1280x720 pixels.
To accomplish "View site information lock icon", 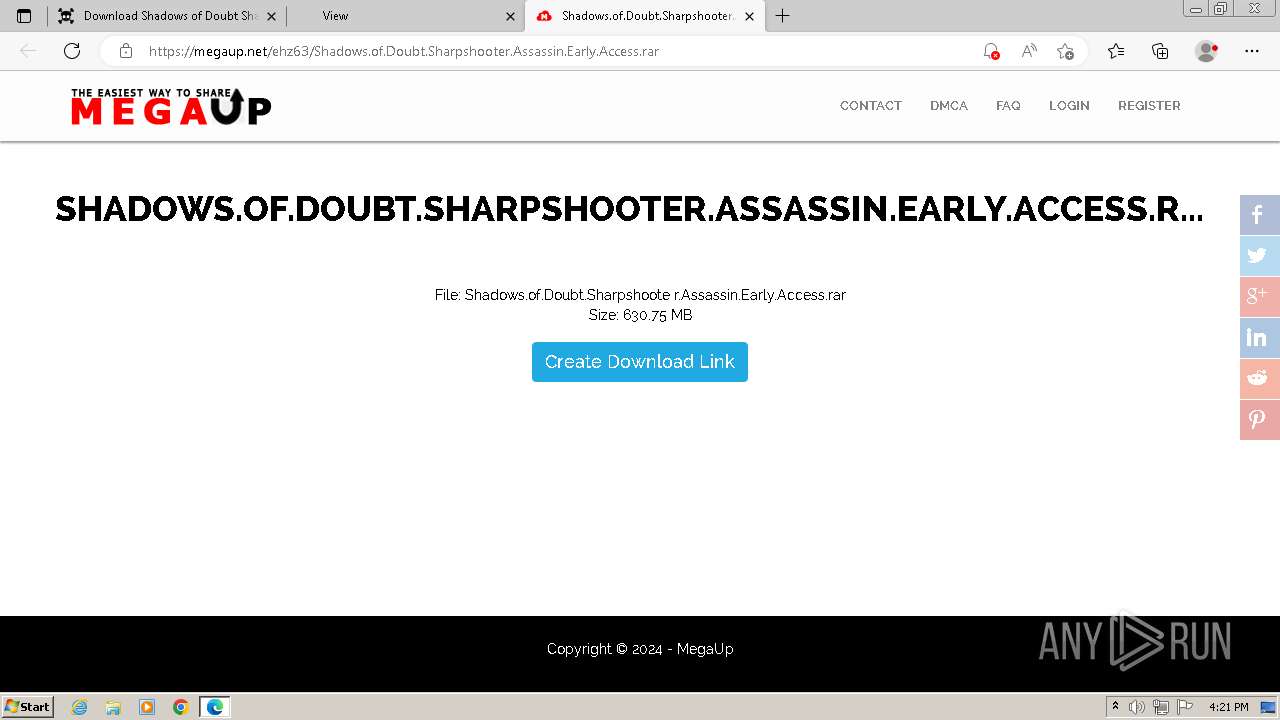I will (126, 51).
